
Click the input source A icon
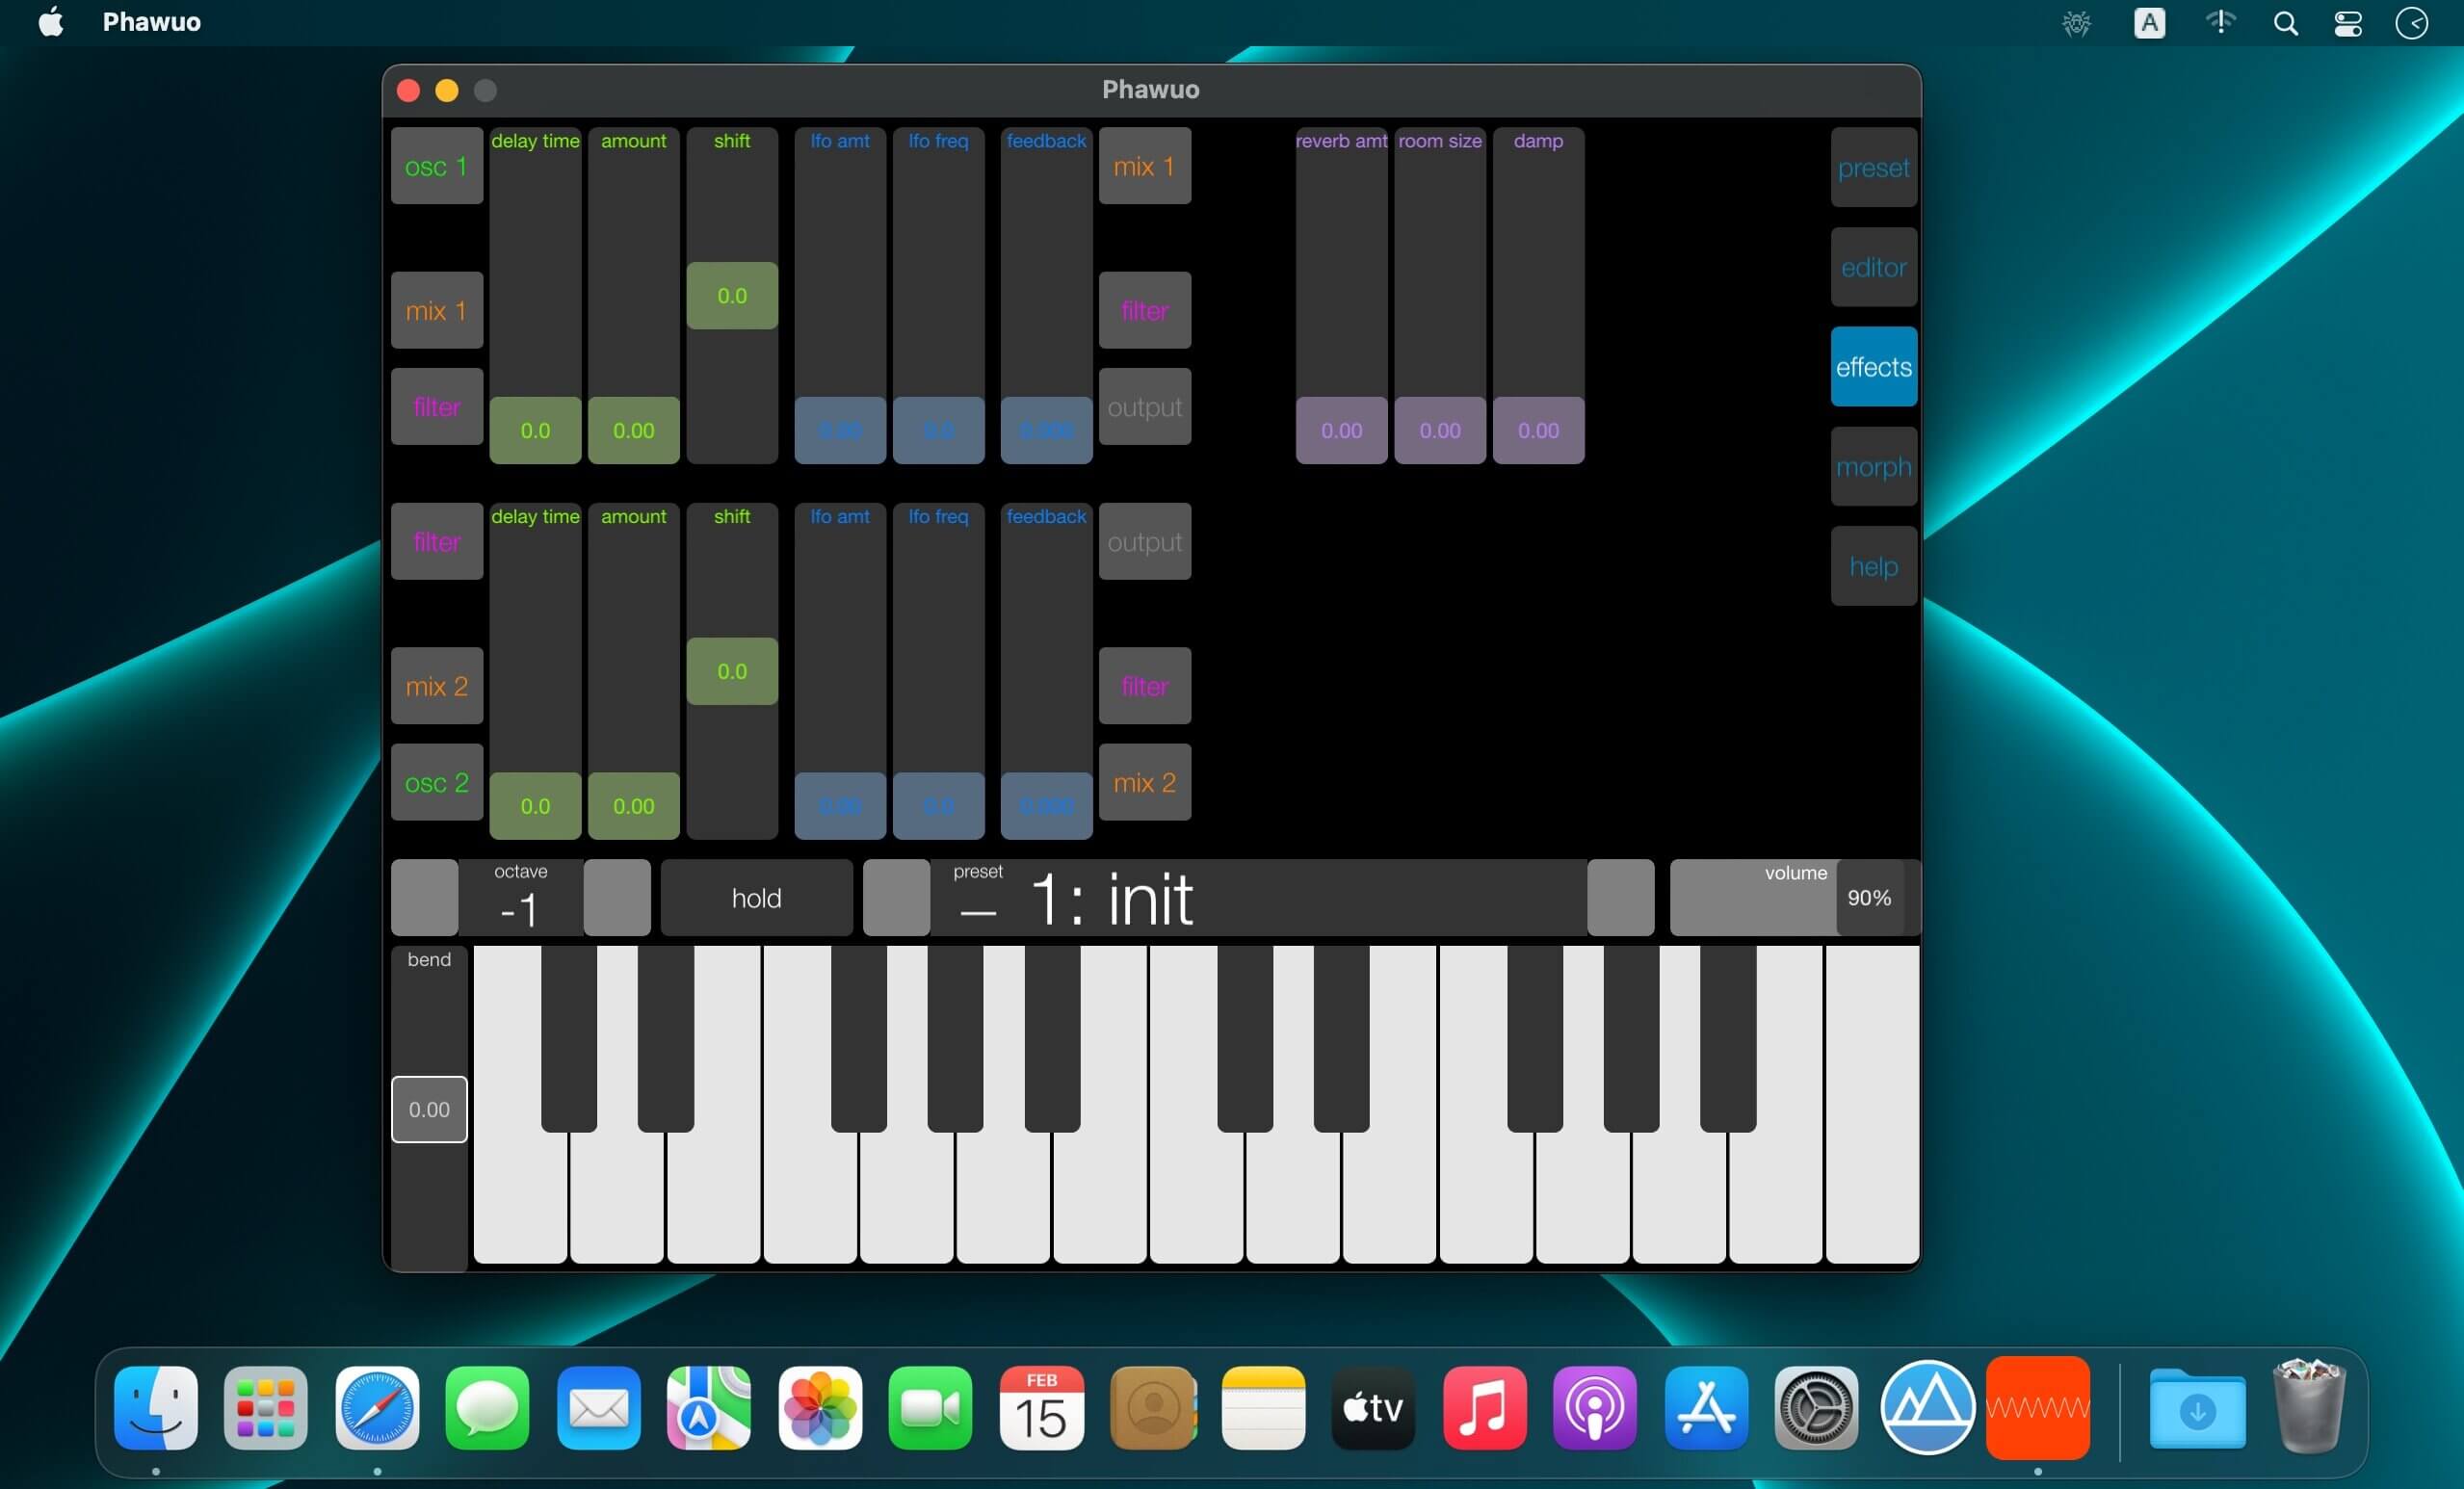click(x=2149, y=23)
